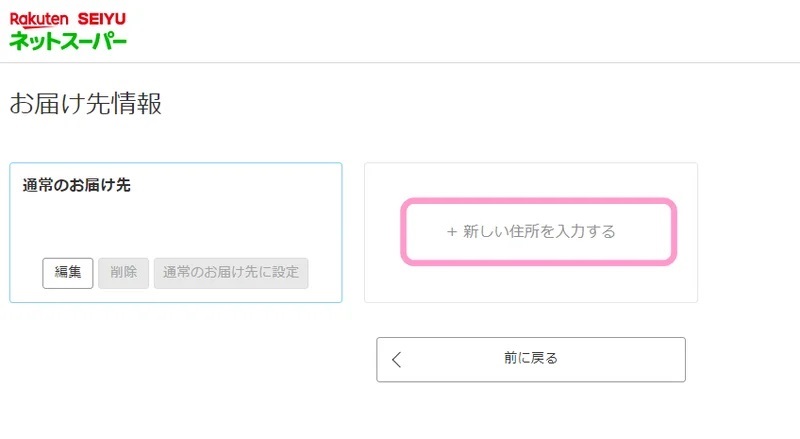Click the 前に戻る text label

(531, 358)
